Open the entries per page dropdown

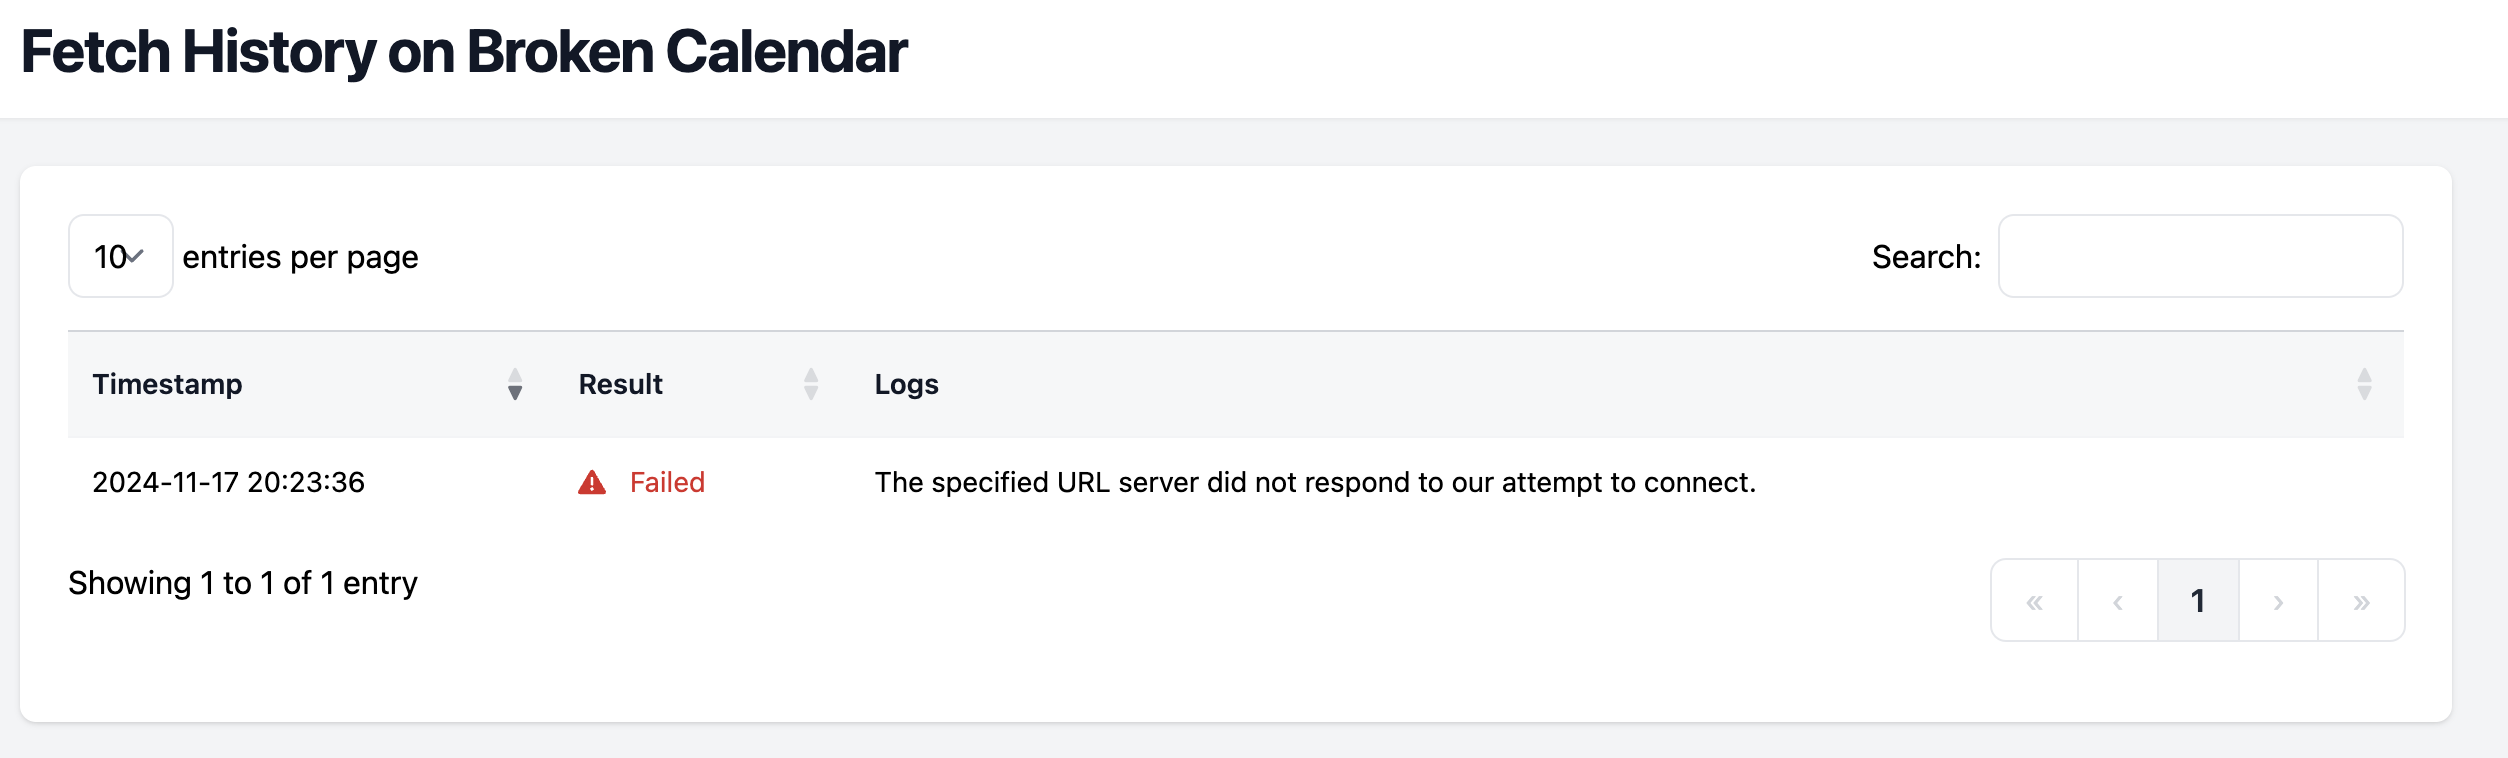tap(120, 257)
